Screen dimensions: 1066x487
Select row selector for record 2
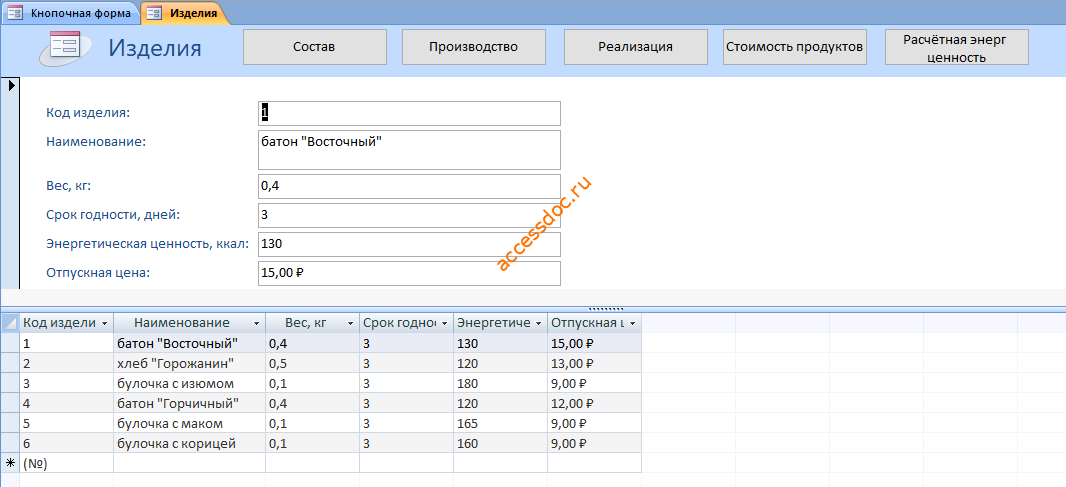pyautogui.click(x=10, y=363)
